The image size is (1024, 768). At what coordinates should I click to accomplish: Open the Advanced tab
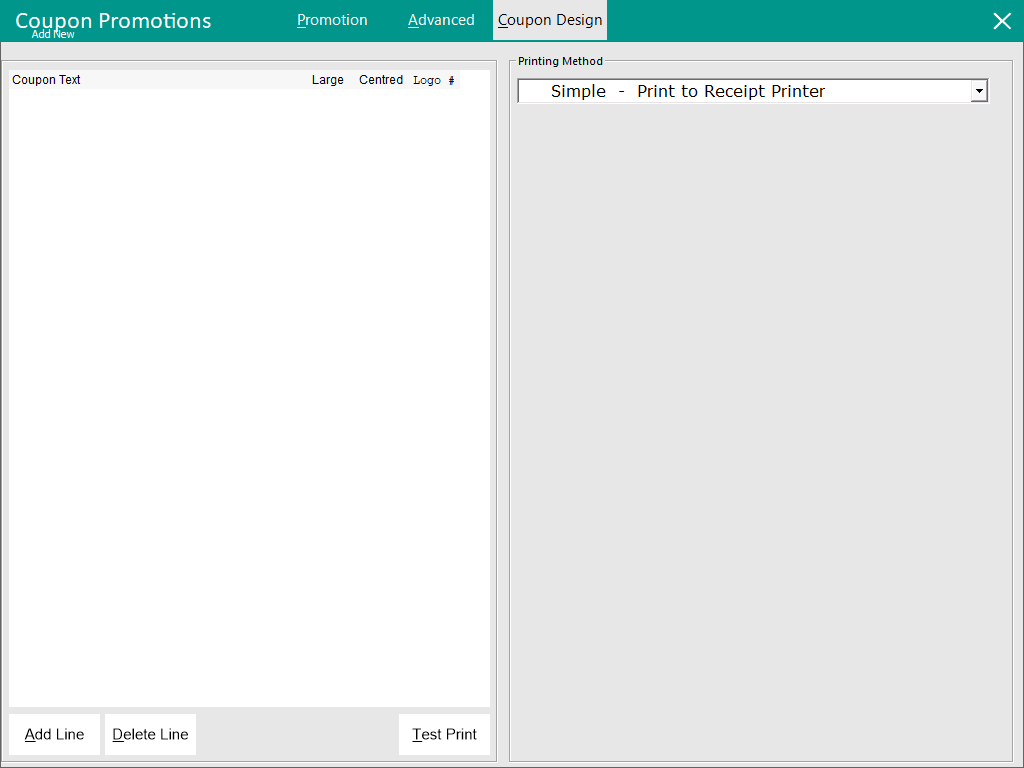(441, 20)
